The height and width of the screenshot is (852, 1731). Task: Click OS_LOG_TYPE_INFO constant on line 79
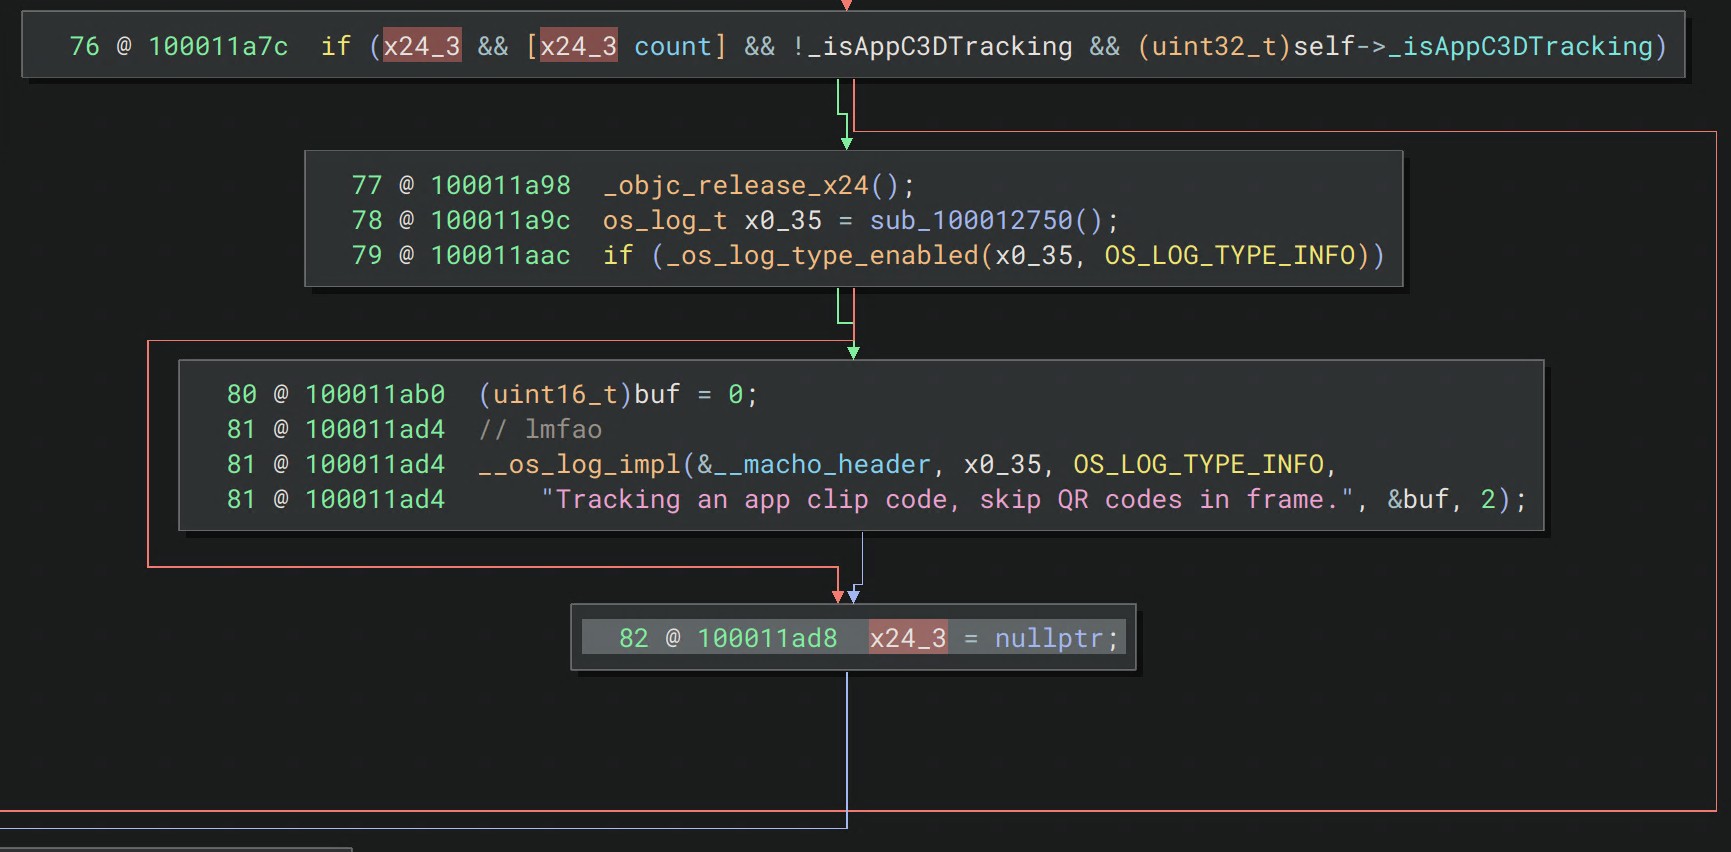point(1229,255)
